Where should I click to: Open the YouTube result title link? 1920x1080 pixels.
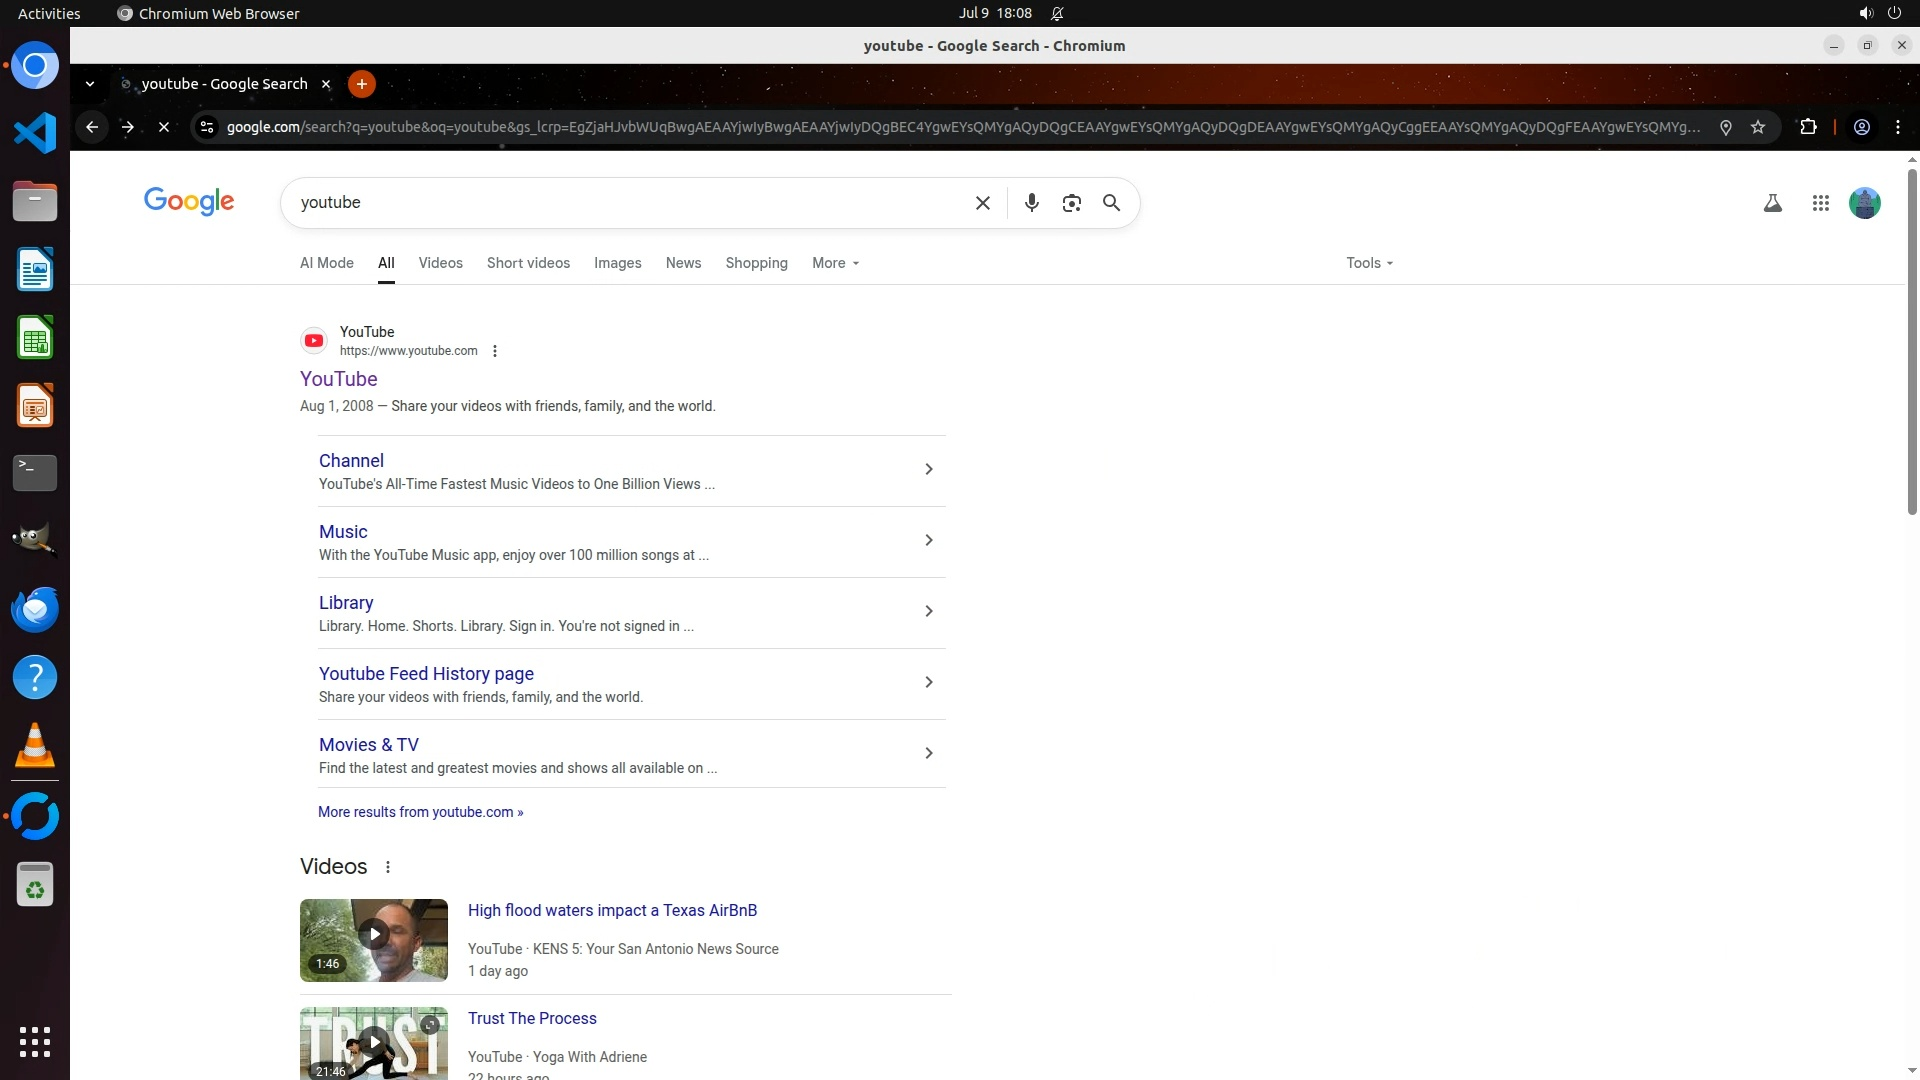coord(338,379)
